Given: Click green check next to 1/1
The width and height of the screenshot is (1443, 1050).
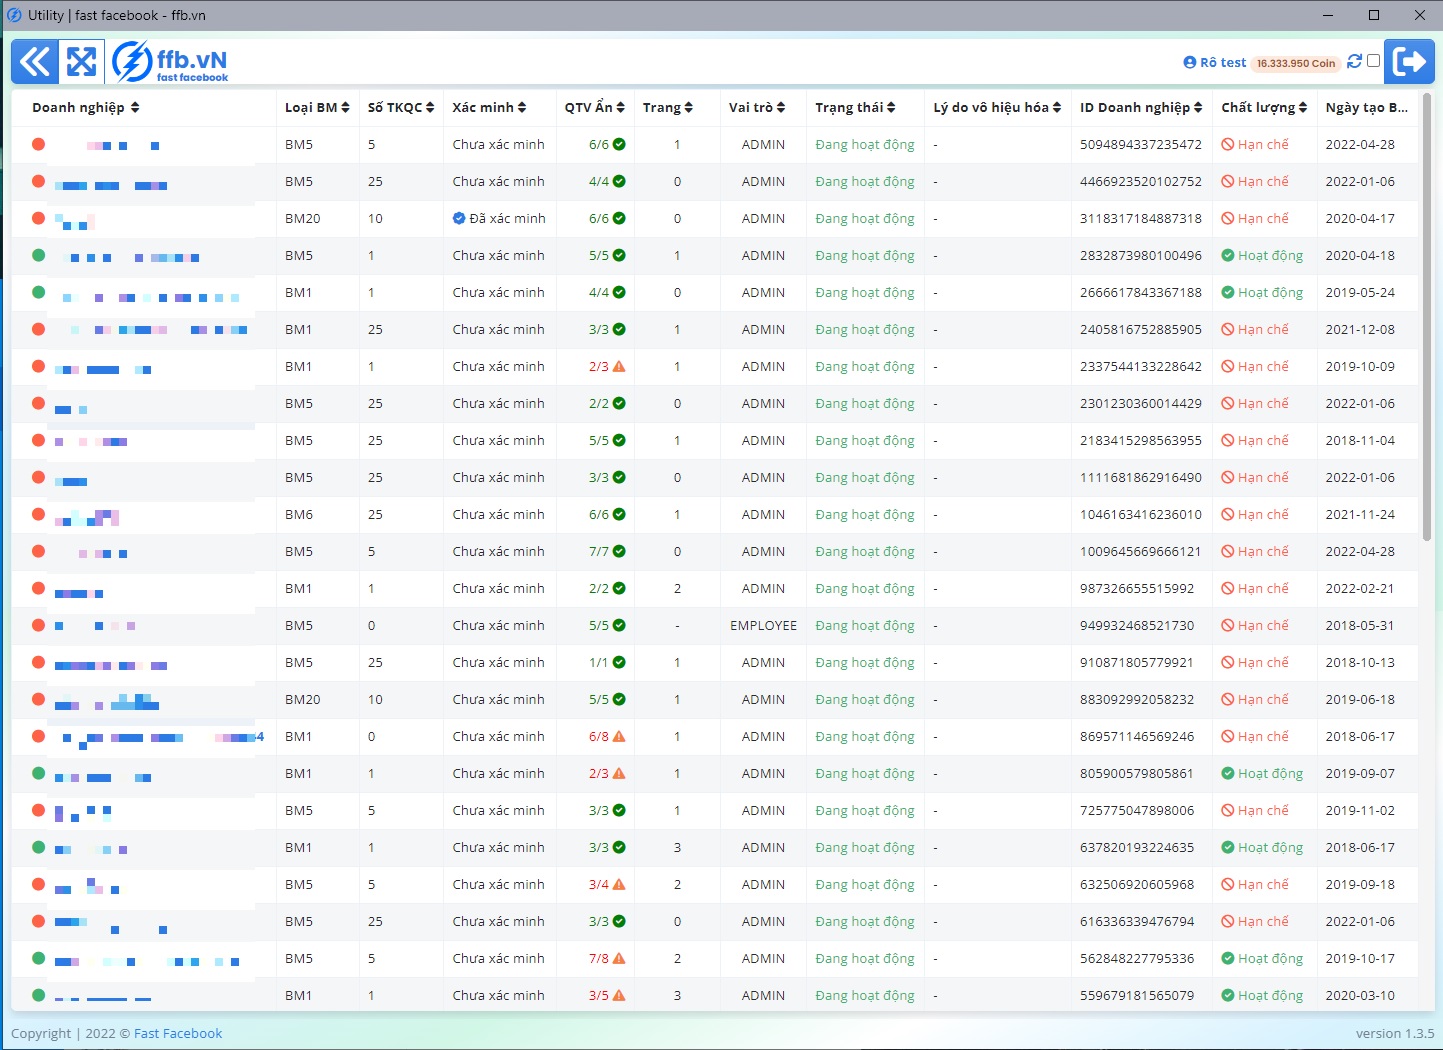Looking at the screenshot, I should click(x=619, y=662).
